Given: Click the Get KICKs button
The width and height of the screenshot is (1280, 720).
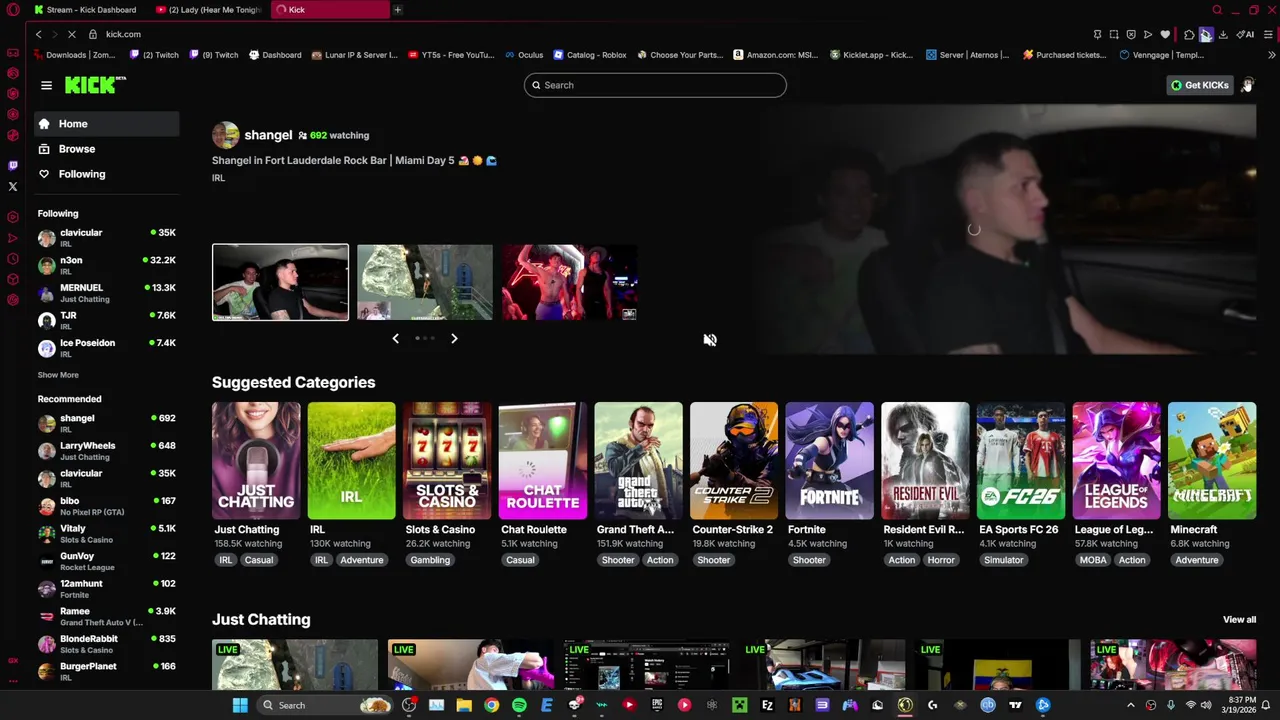Looking at the screenshot, I should point(1200,85).
